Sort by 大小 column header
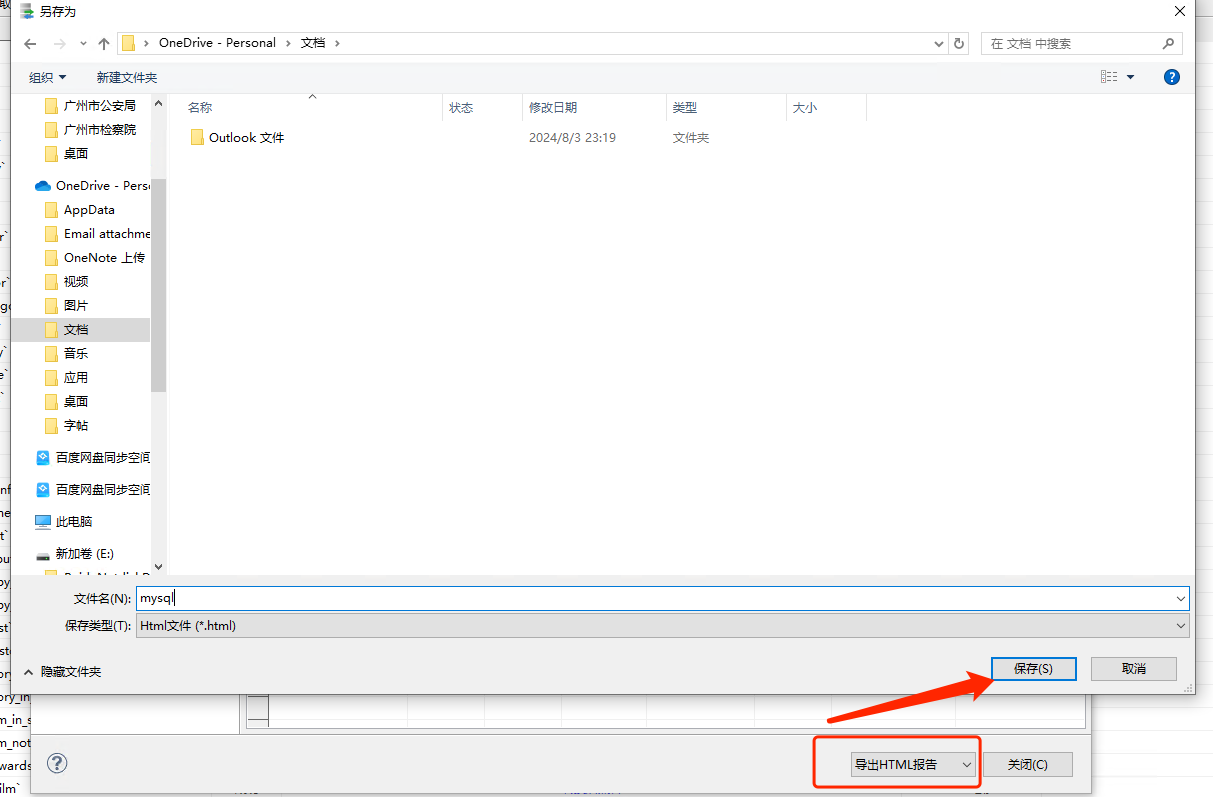This screenshot has width=1213, height=797. pyautogui.click(x=805, y=107)
